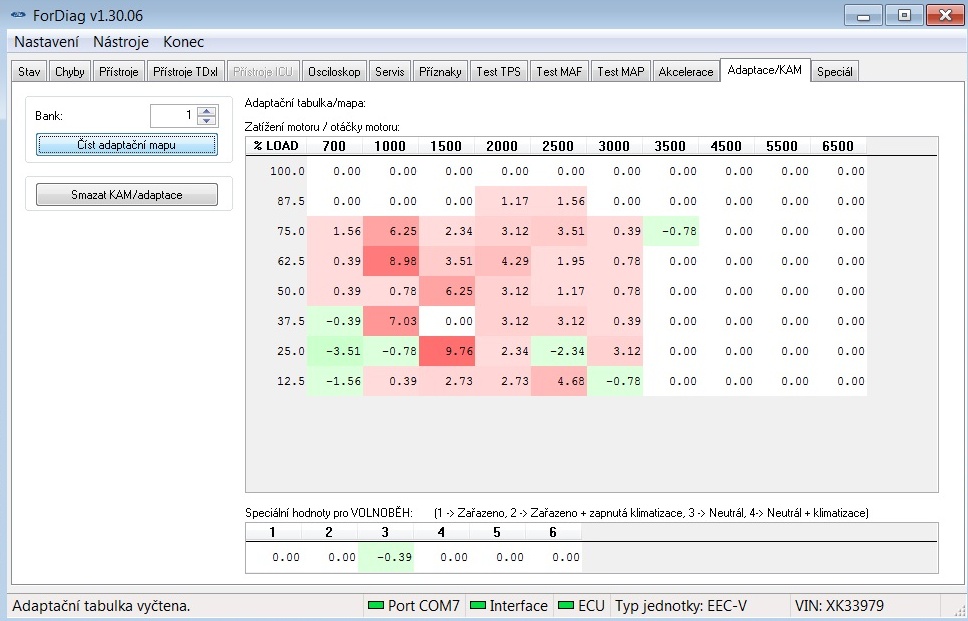This screenshot has height=621, width=968.
Task: Open the Nástroje menu
Action: point(121,42)
